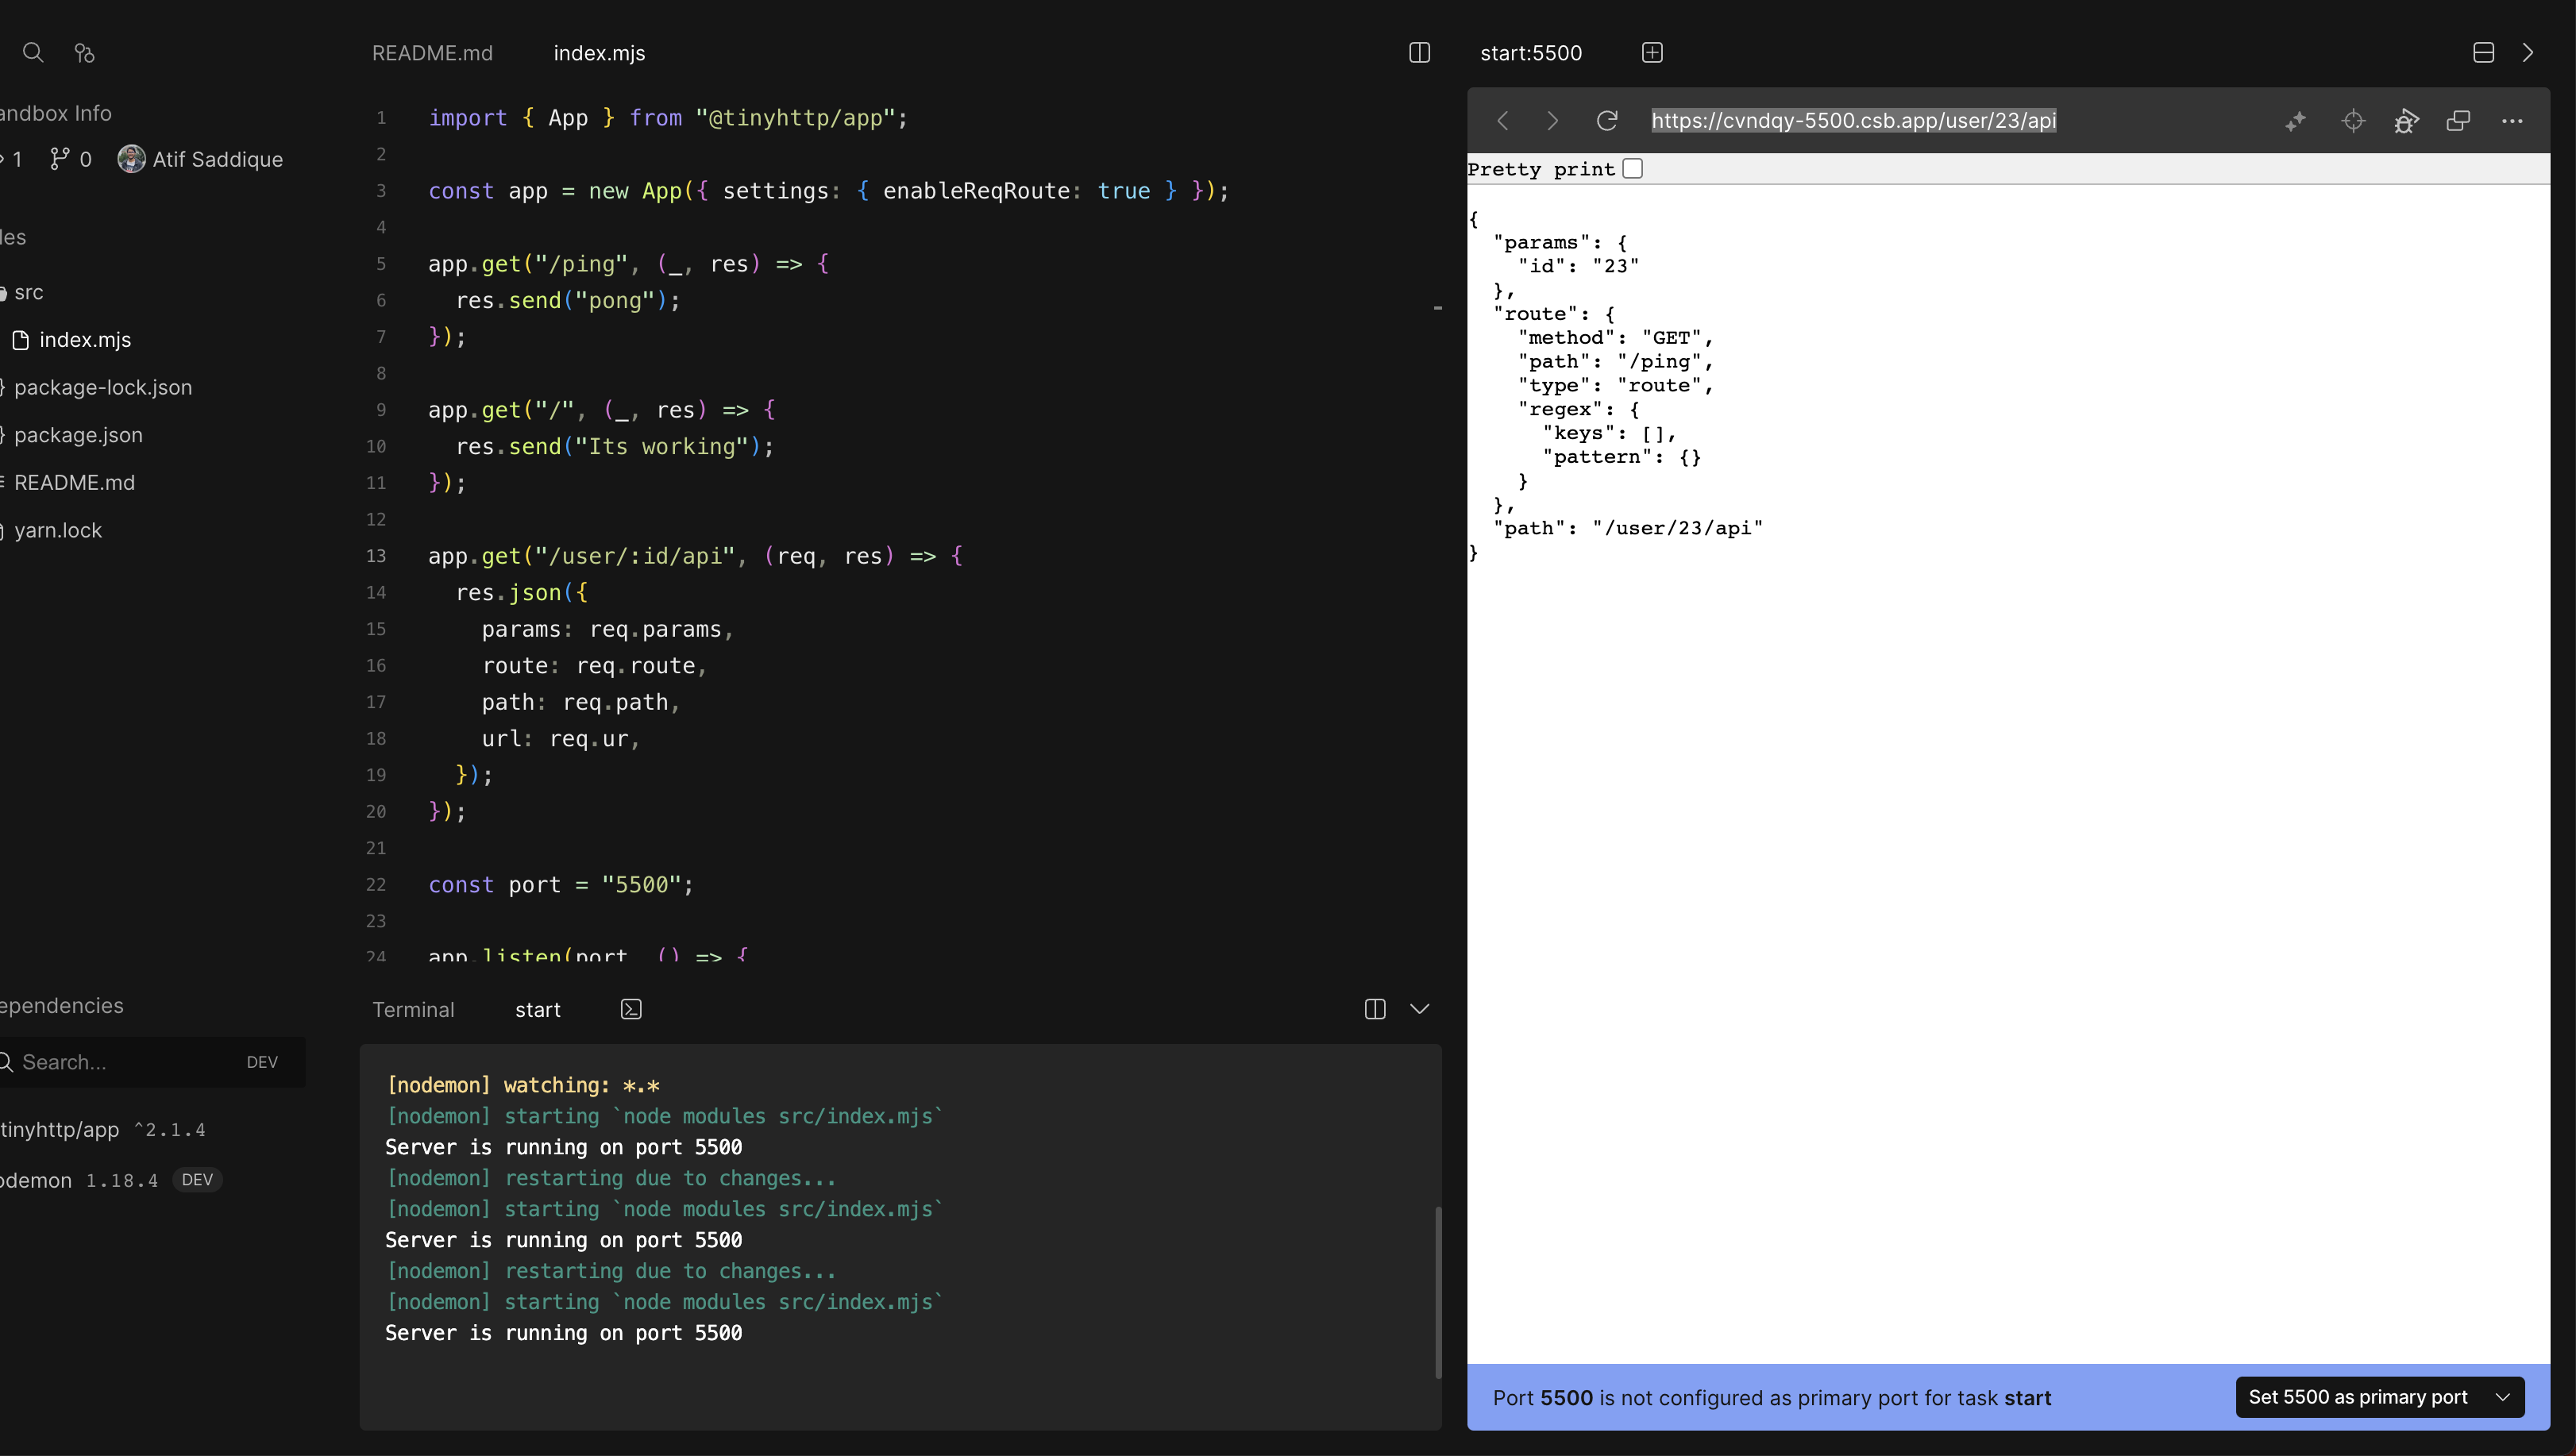The height and width of the screenshot is (1456, 2576).
Task: Toggle the split editor layout icon
Action: [x=1419, y=53]
